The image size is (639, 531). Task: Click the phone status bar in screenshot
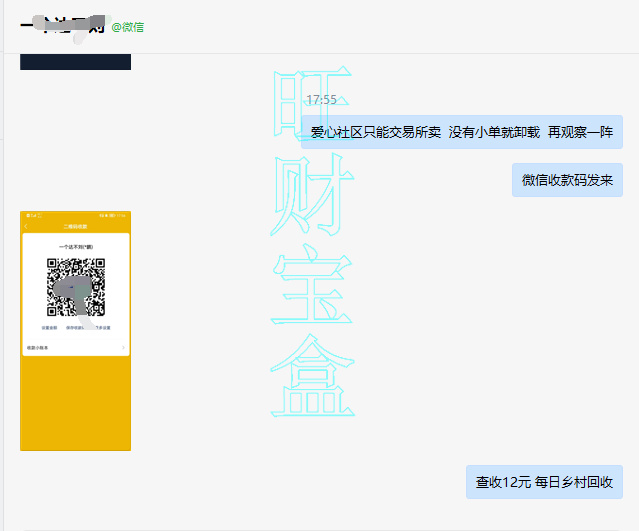pos(75,215)
